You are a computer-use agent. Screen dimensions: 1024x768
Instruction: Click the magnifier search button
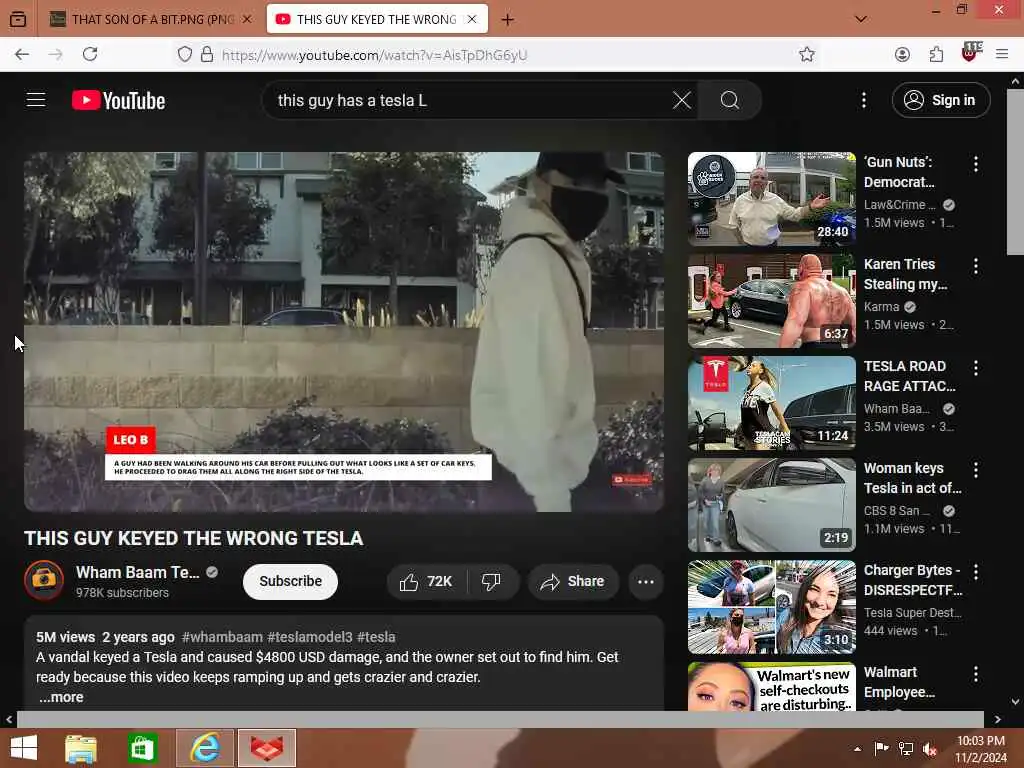point(729,100)
